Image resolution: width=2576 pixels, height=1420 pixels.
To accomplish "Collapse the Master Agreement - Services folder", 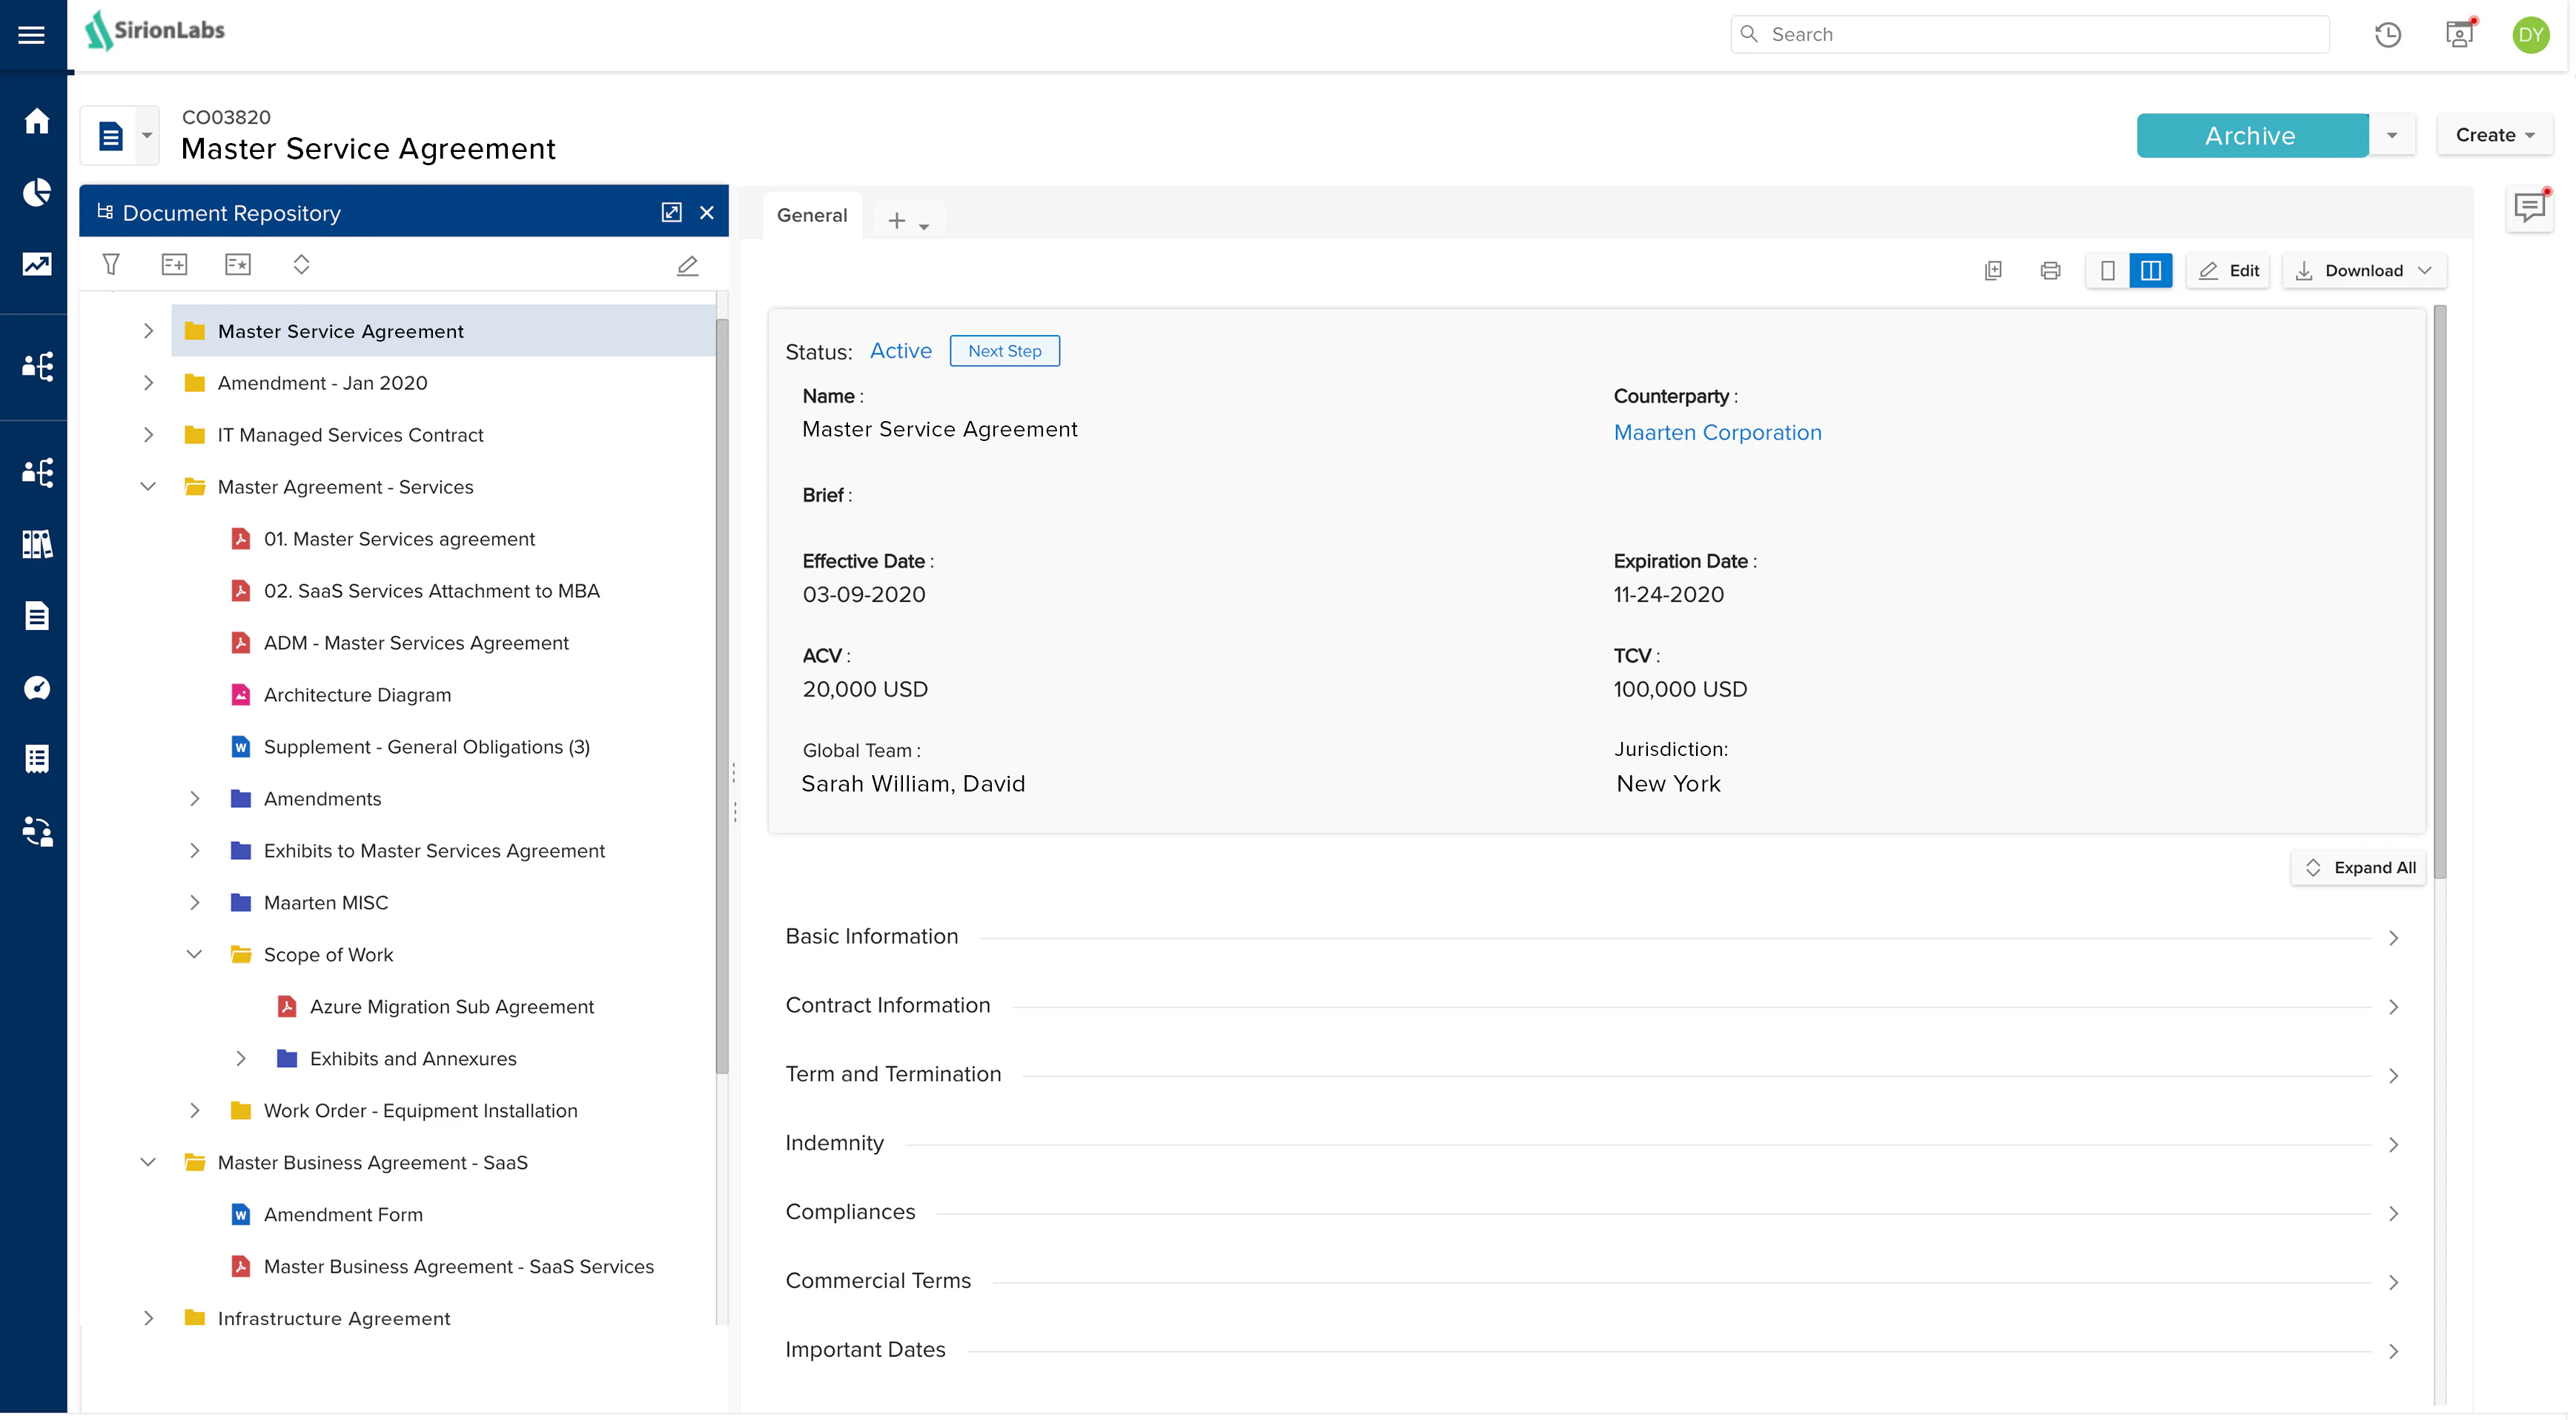I will 148,487.
